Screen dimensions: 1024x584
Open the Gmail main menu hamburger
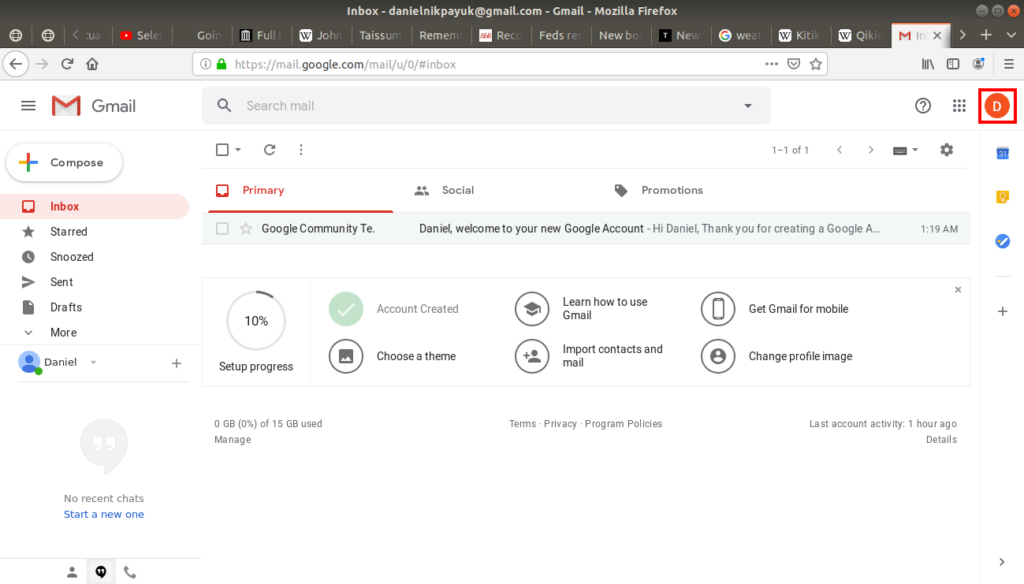[x=28, y=106]
